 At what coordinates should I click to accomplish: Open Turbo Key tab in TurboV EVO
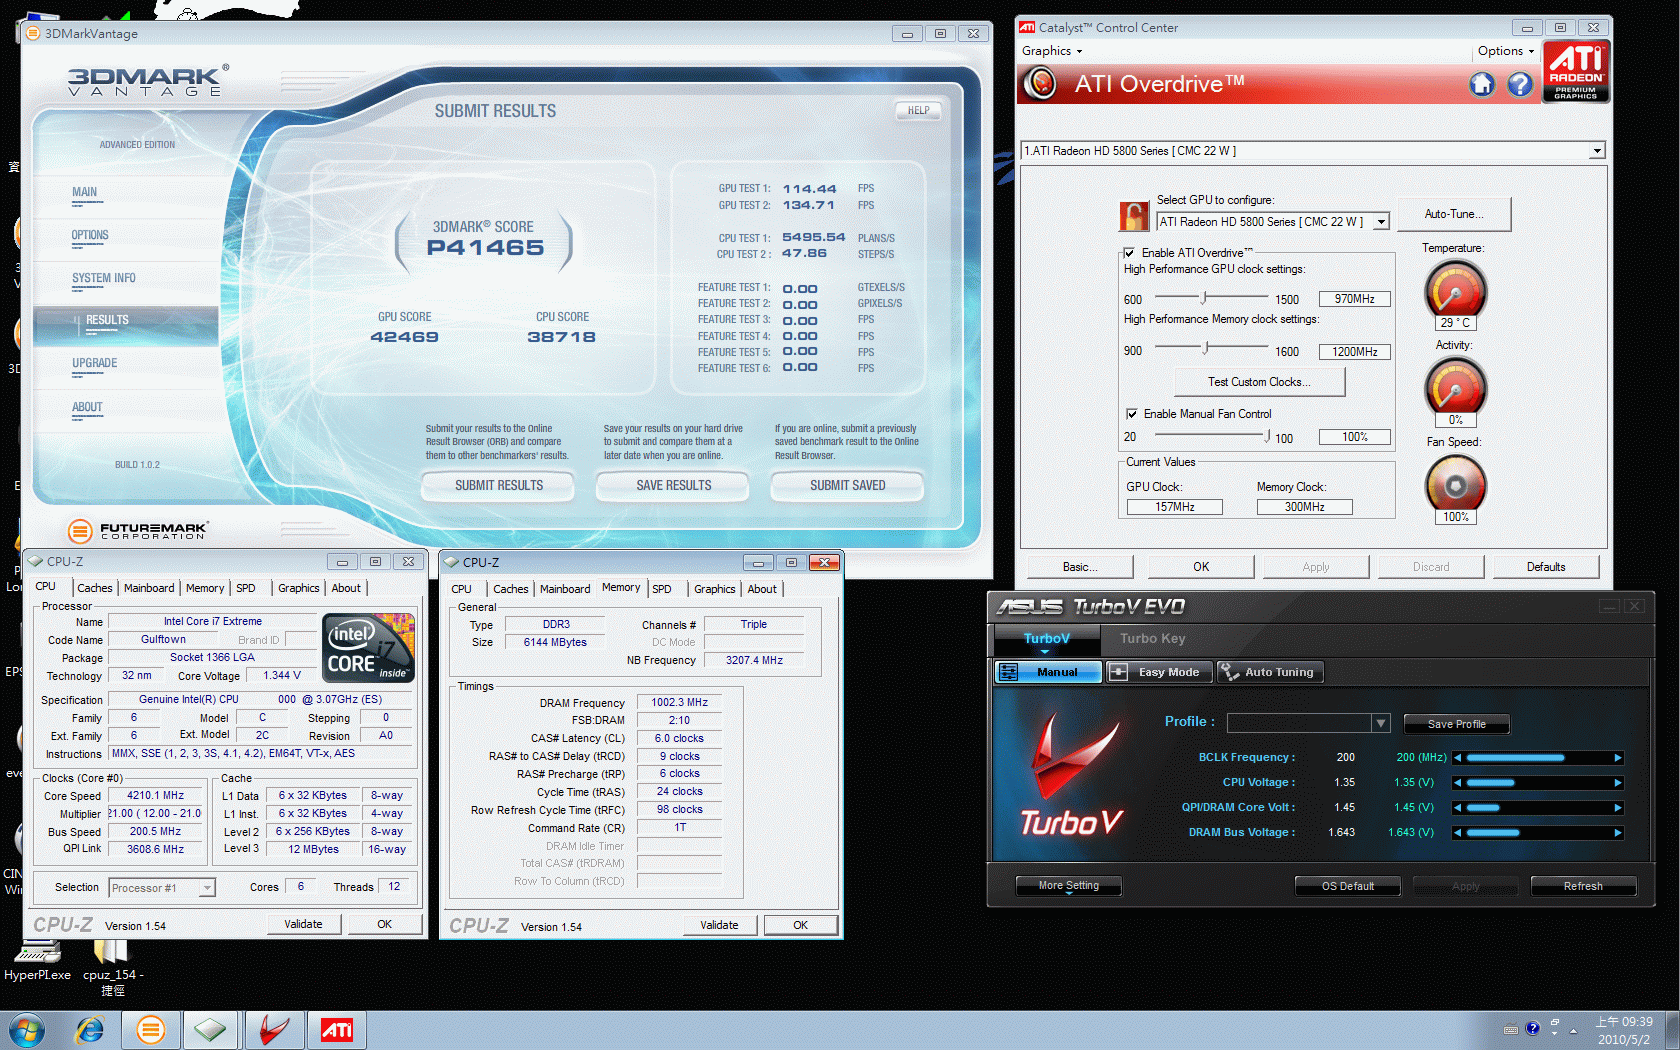coord(1152,638)
